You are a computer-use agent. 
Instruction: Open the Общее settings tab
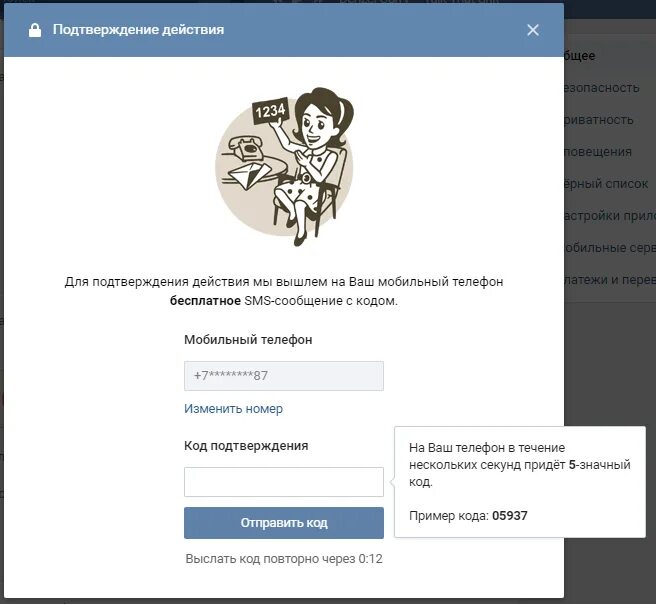579,56
